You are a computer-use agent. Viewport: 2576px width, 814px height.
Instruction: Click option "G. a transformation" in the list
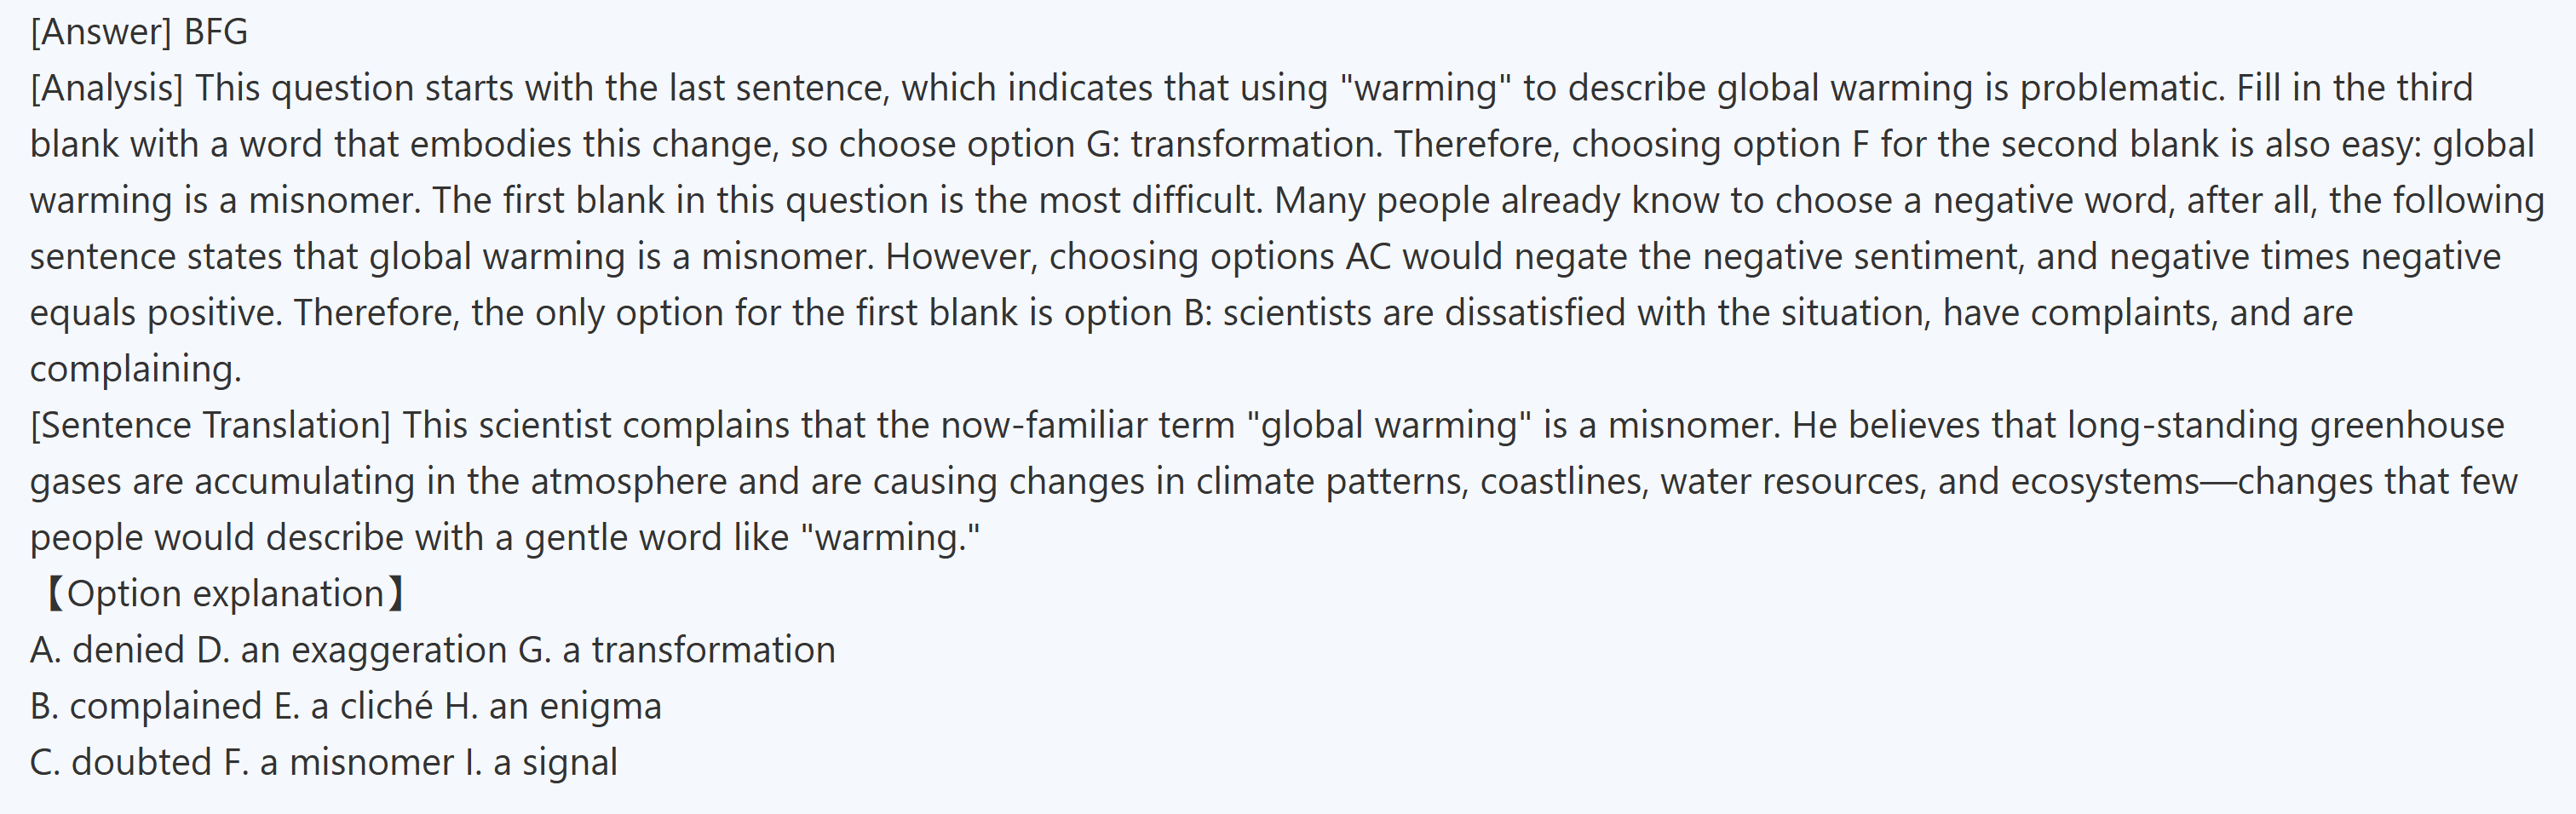[676, 650]
